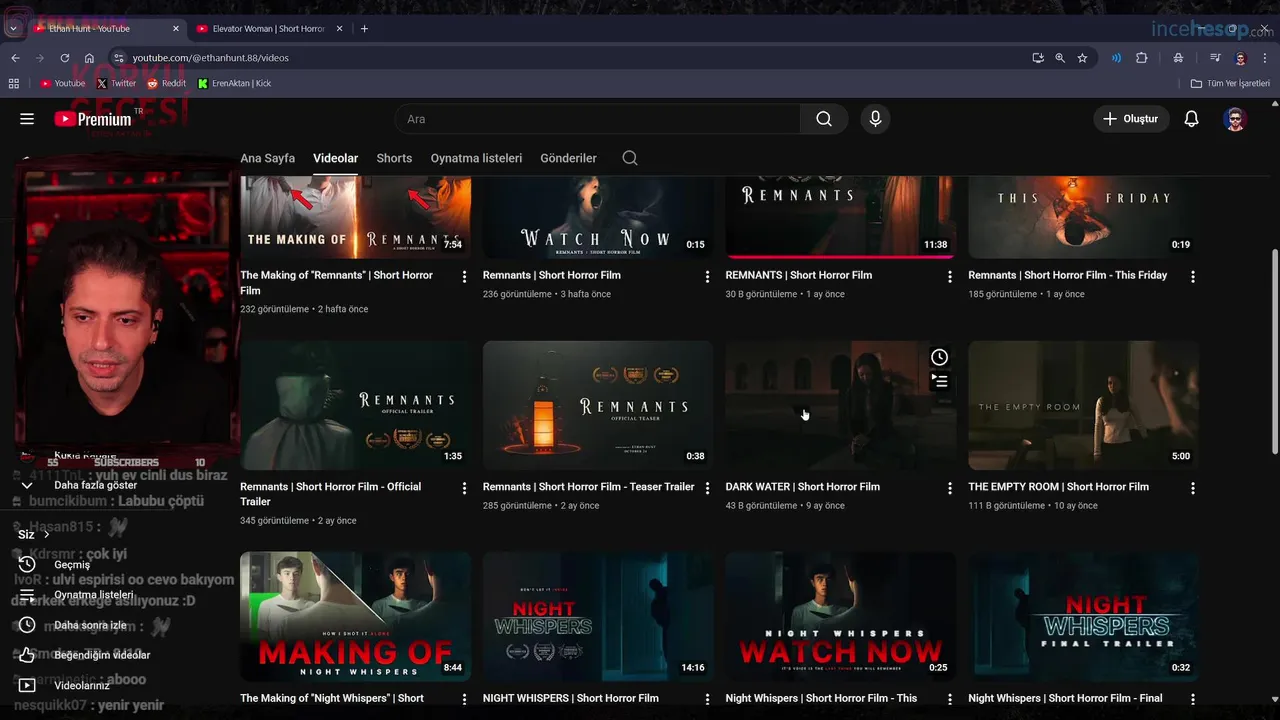
Task: Bookmark this page with the star
Action: [x=1082, y=58]
